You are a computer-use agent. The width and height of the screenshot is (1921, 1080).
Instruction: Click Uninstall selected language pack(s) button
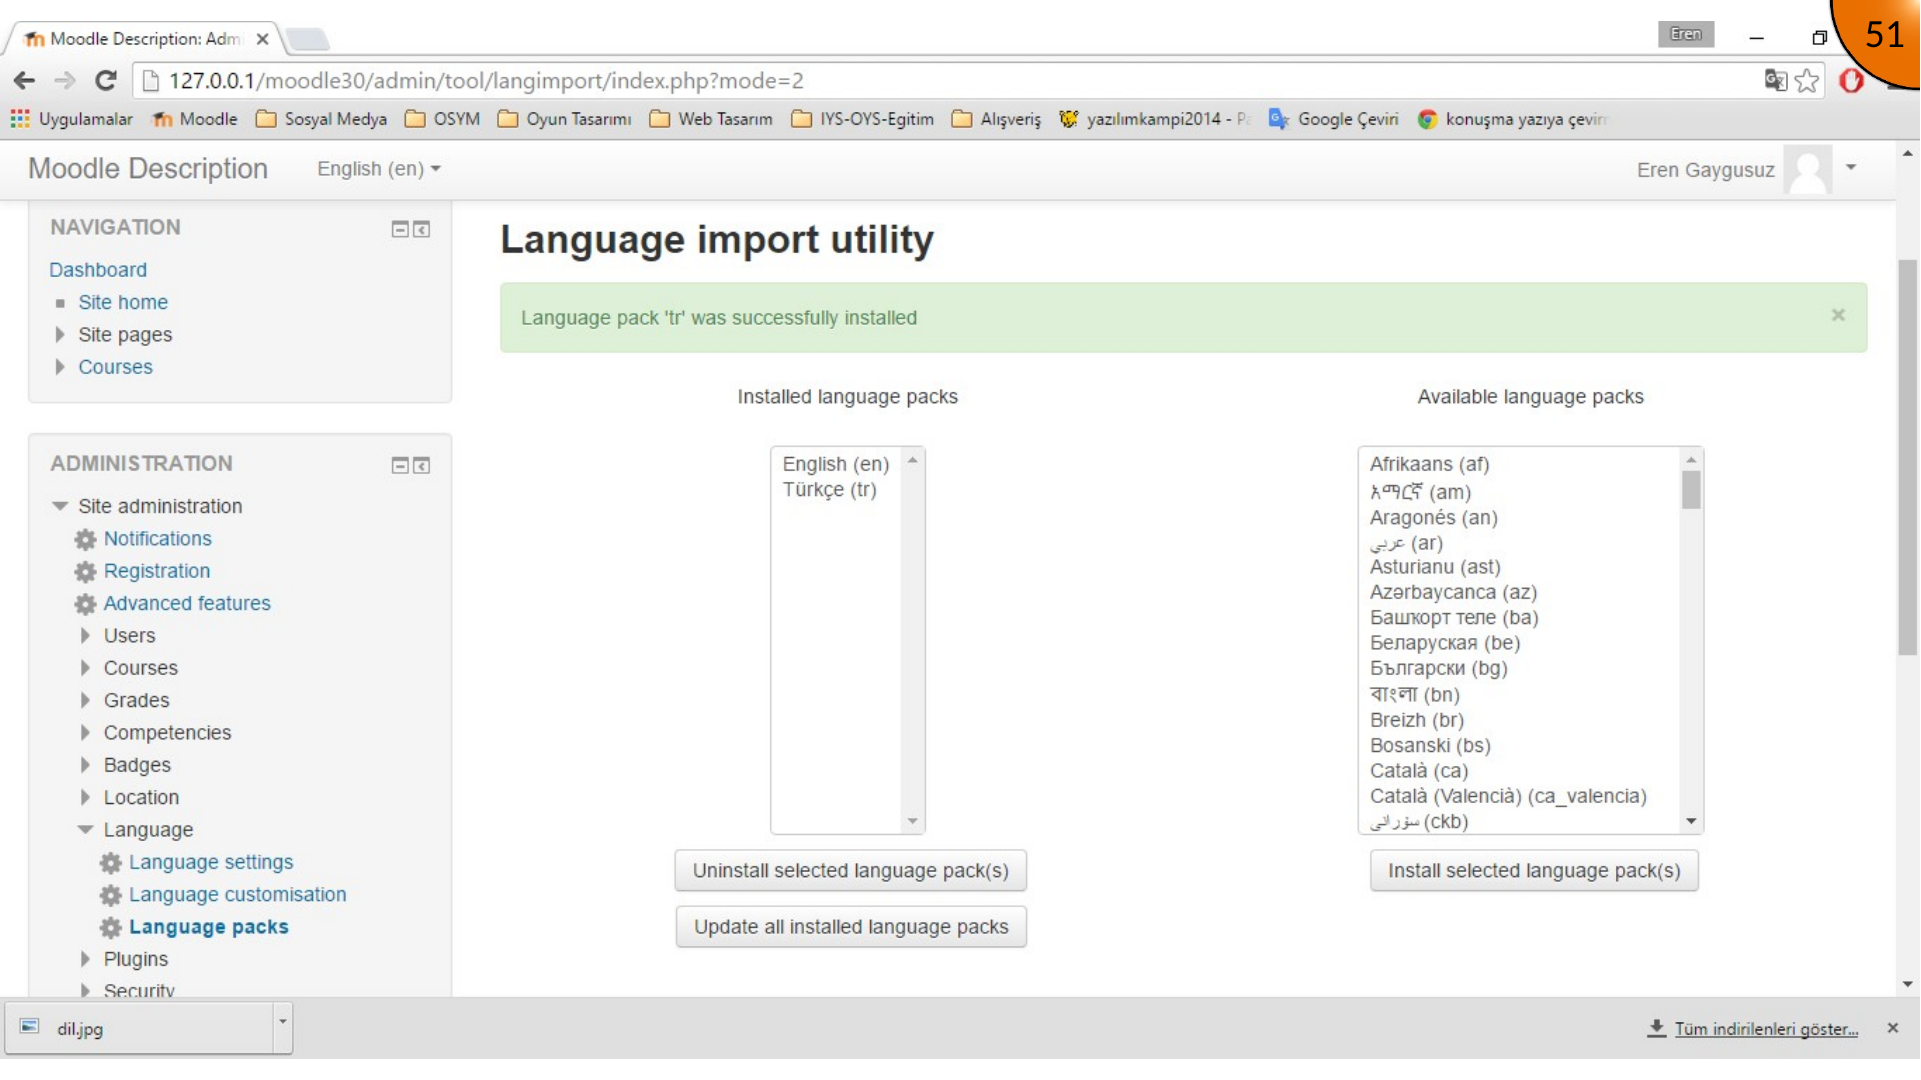point(850,871)
